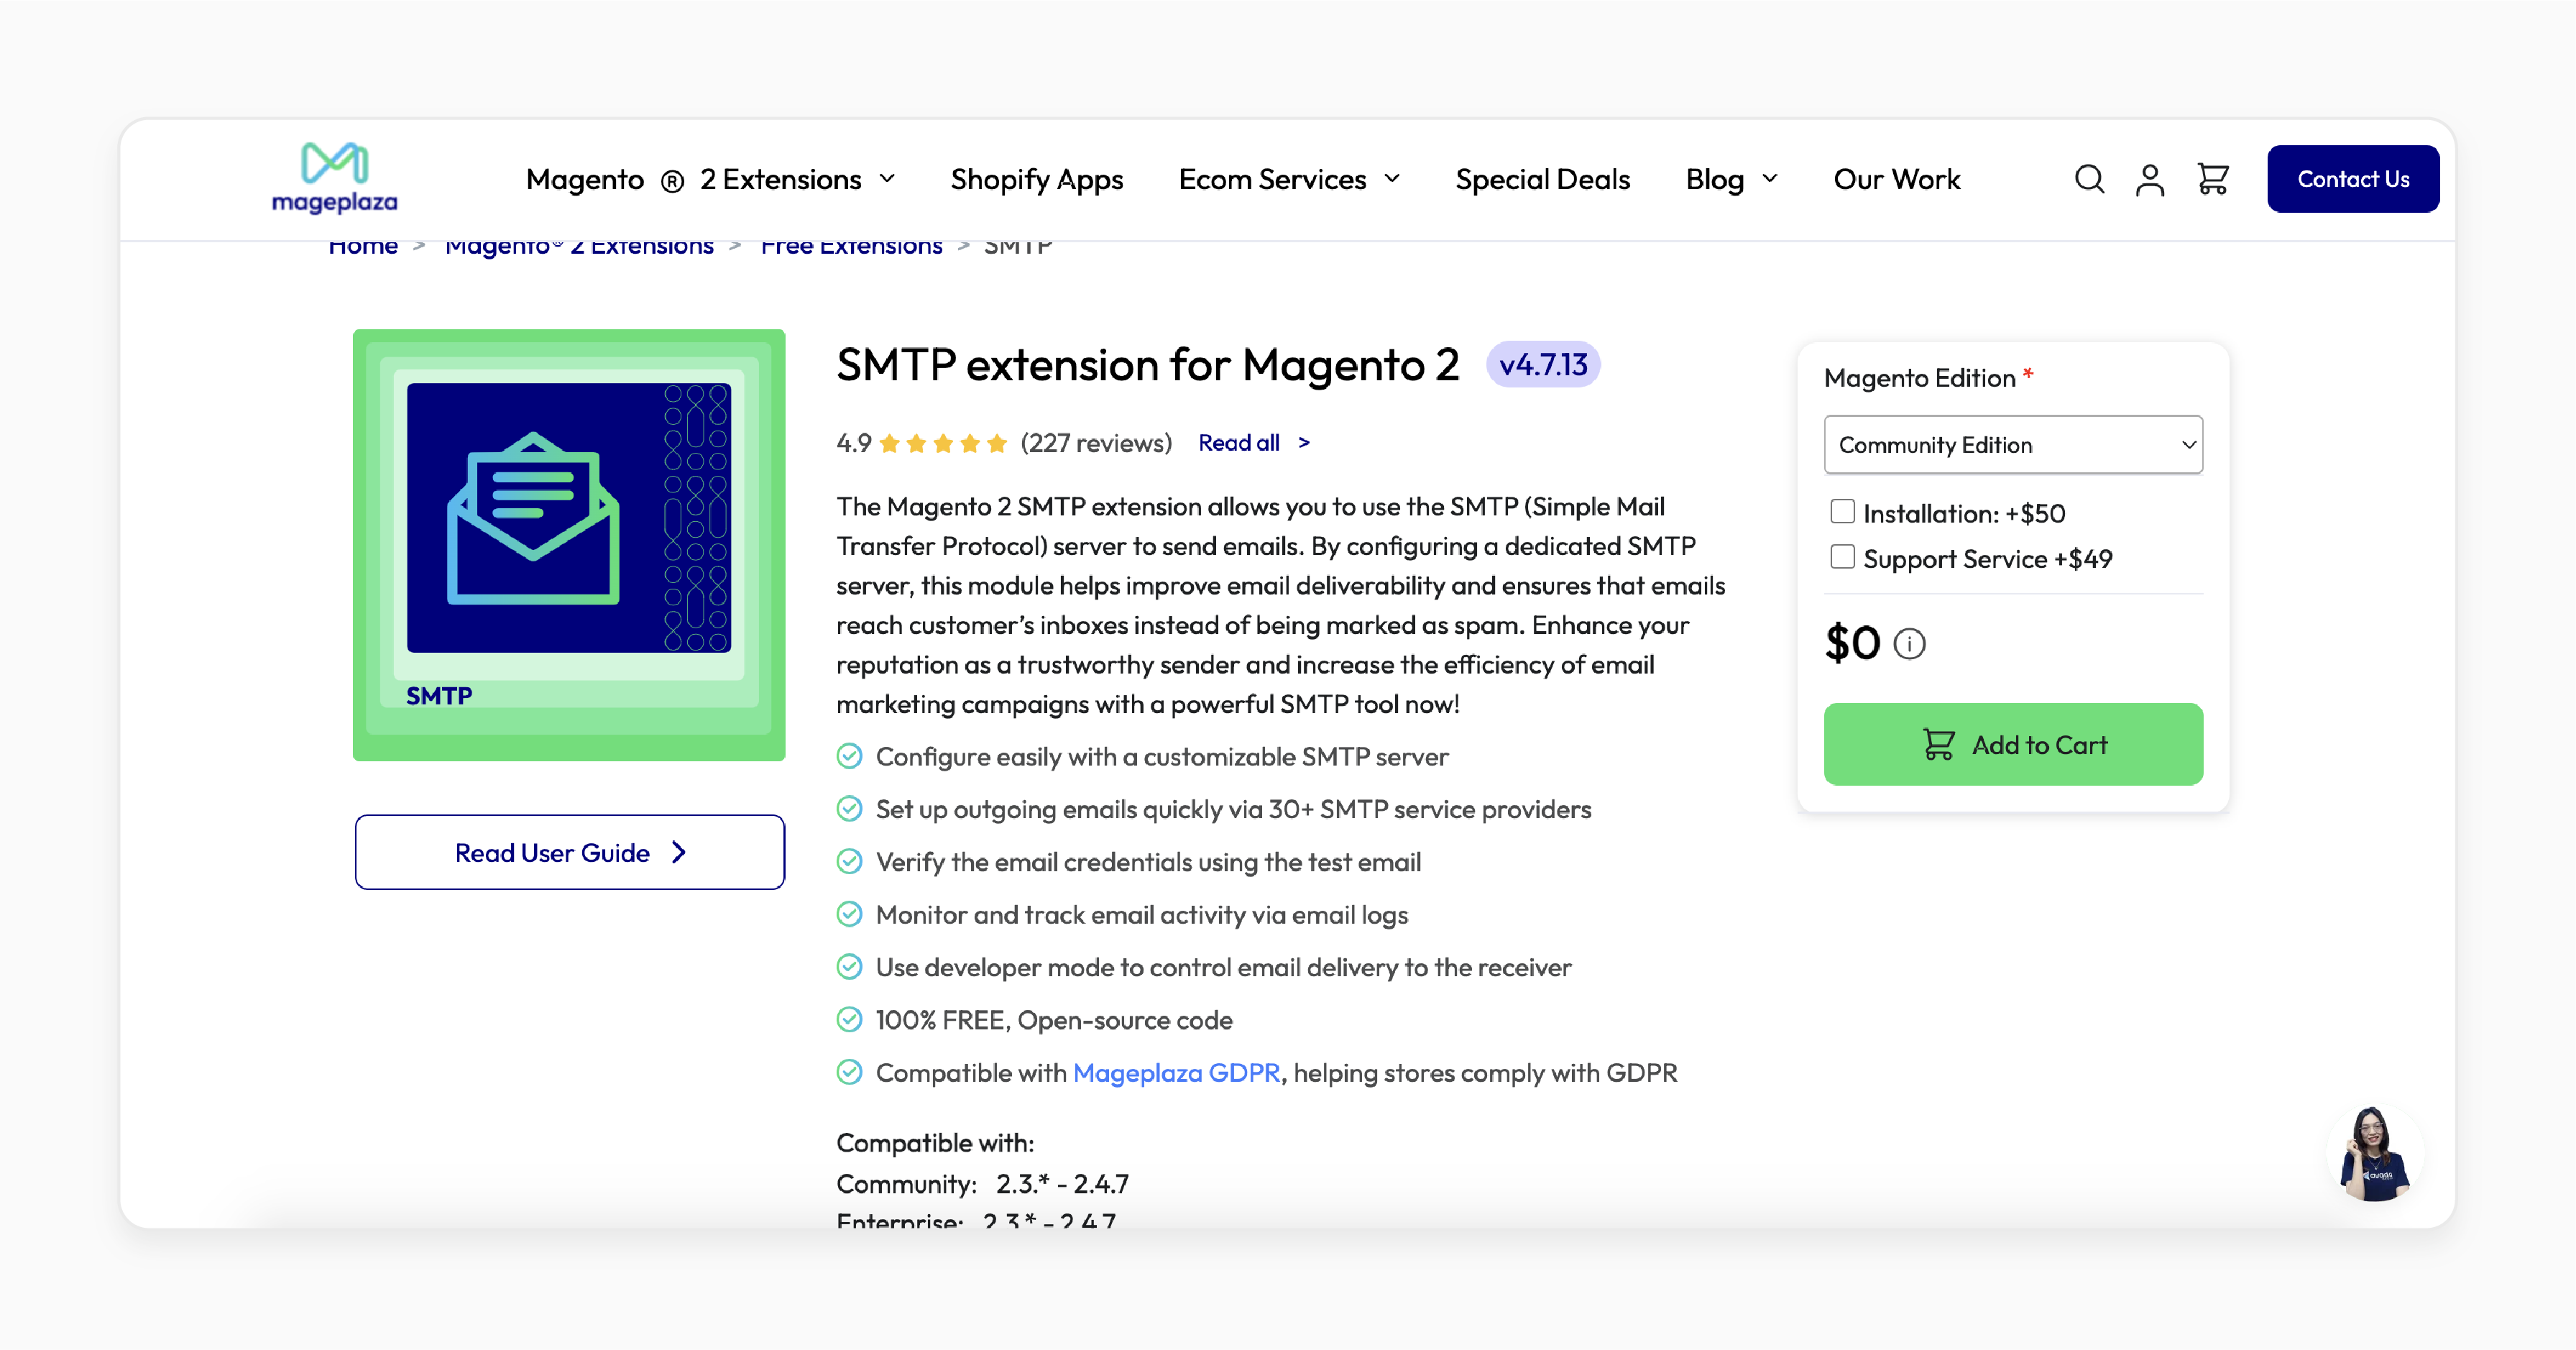
Task: Click "Verify the email credentials using the test email"
Action: [1148, 862]
